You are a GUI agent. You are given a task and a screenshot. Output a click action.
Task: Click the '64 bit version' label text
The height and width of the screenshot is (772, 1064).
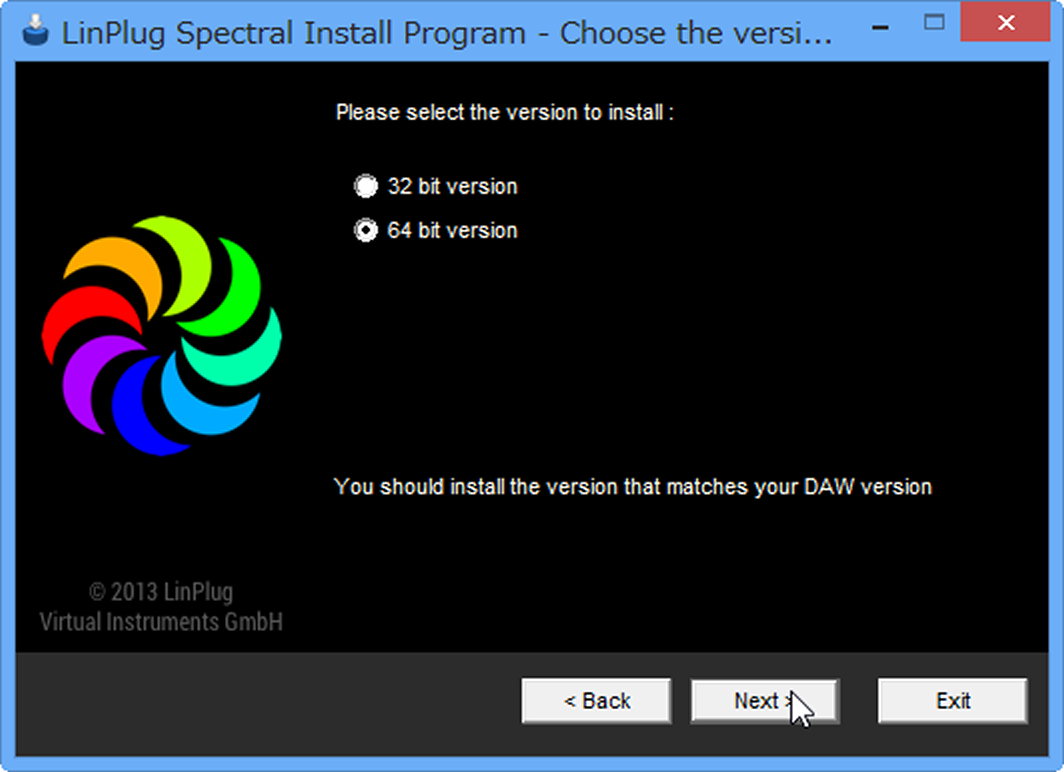tap(452, 231)
